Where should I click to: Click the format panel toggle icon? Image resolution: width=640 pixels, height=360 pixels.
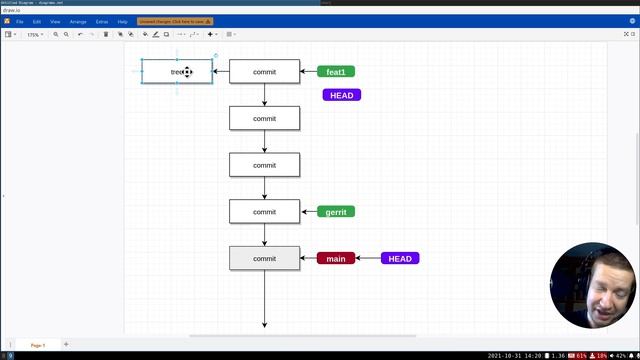pos(633,34)
